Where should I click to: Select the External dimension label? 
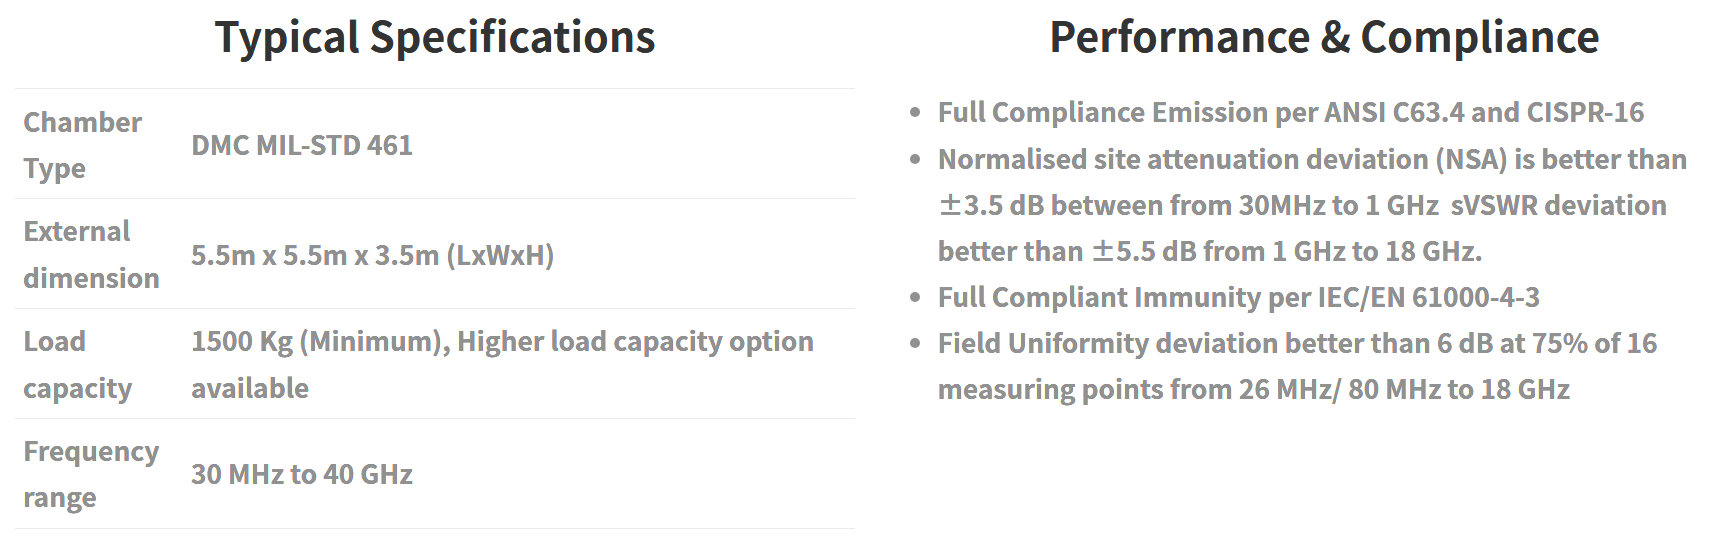point(91,254)
